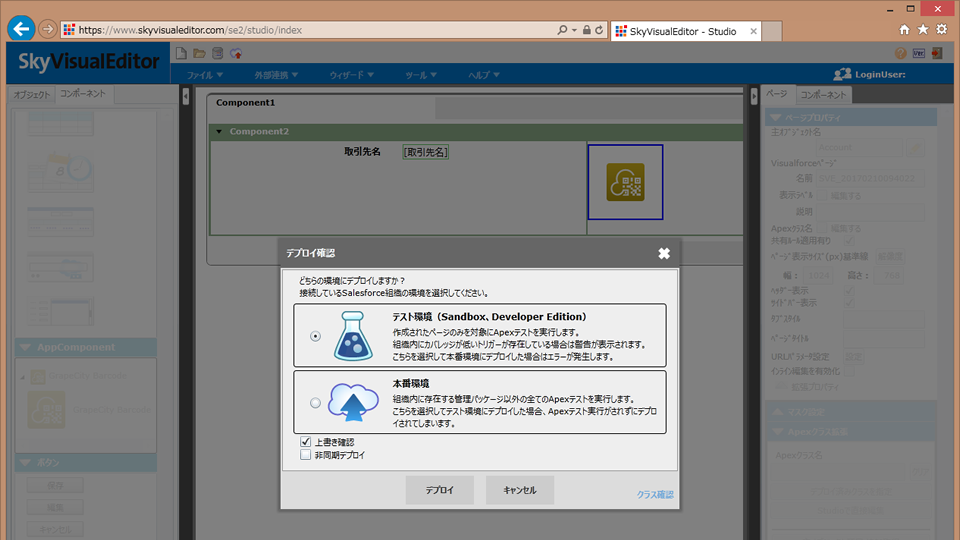
Task: Select テスト環境 radio button
Action: coord(315,336)
